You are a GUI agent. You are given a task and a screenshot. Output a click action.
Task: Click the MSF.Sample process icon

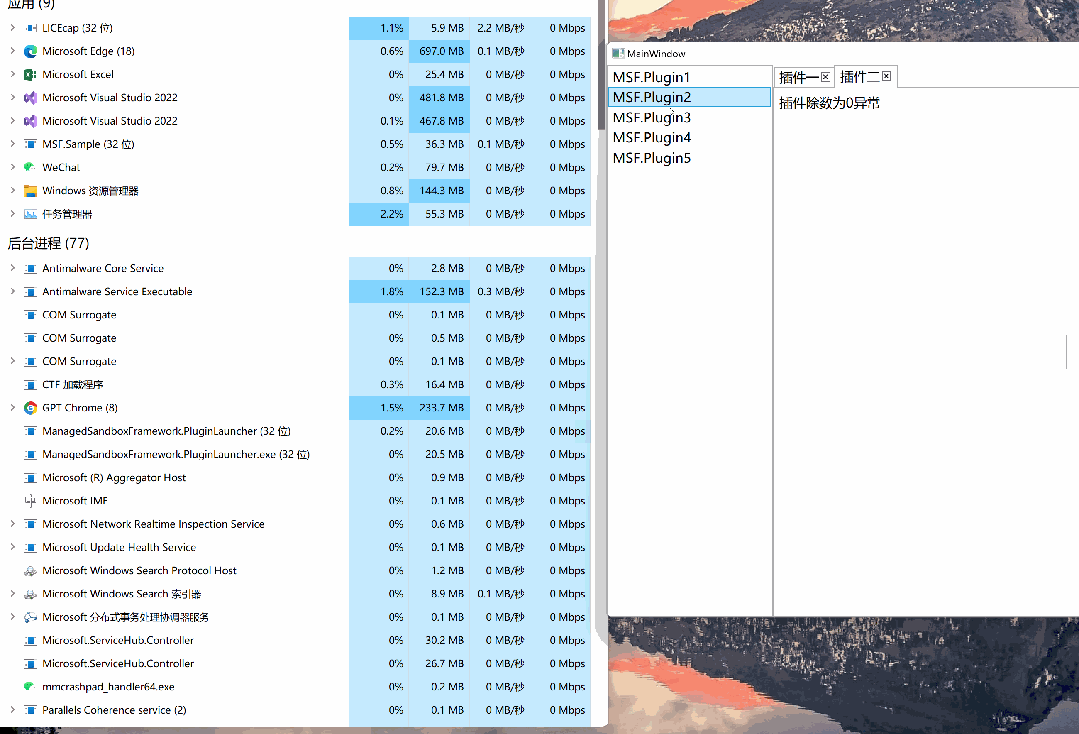(30, 144)
